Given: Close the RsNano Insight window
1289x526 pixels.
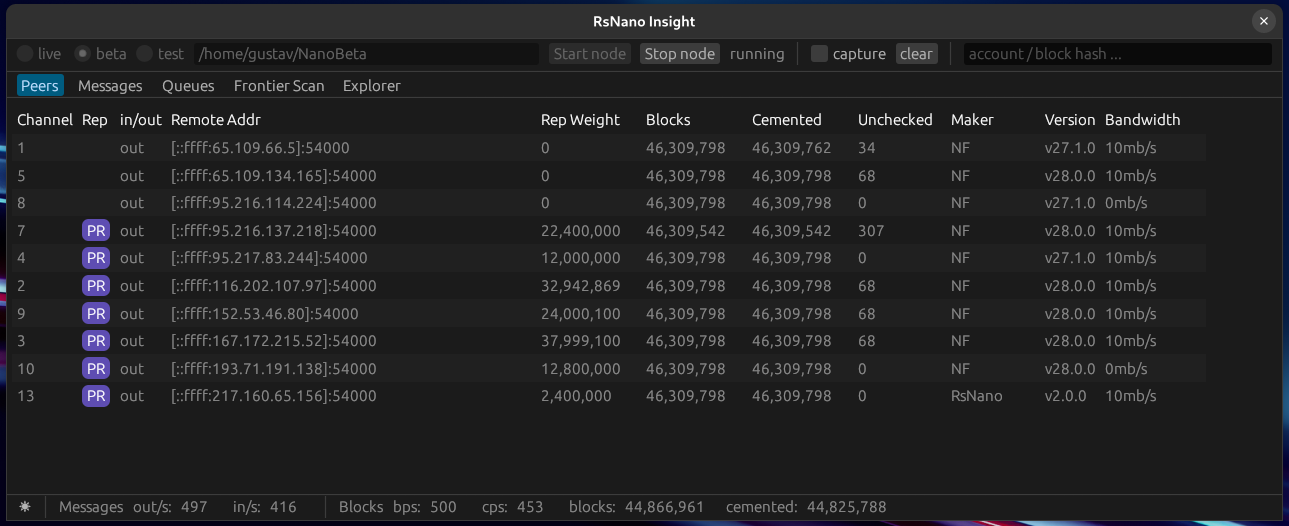Looking at the screenshot, I should pos(1264,21).
